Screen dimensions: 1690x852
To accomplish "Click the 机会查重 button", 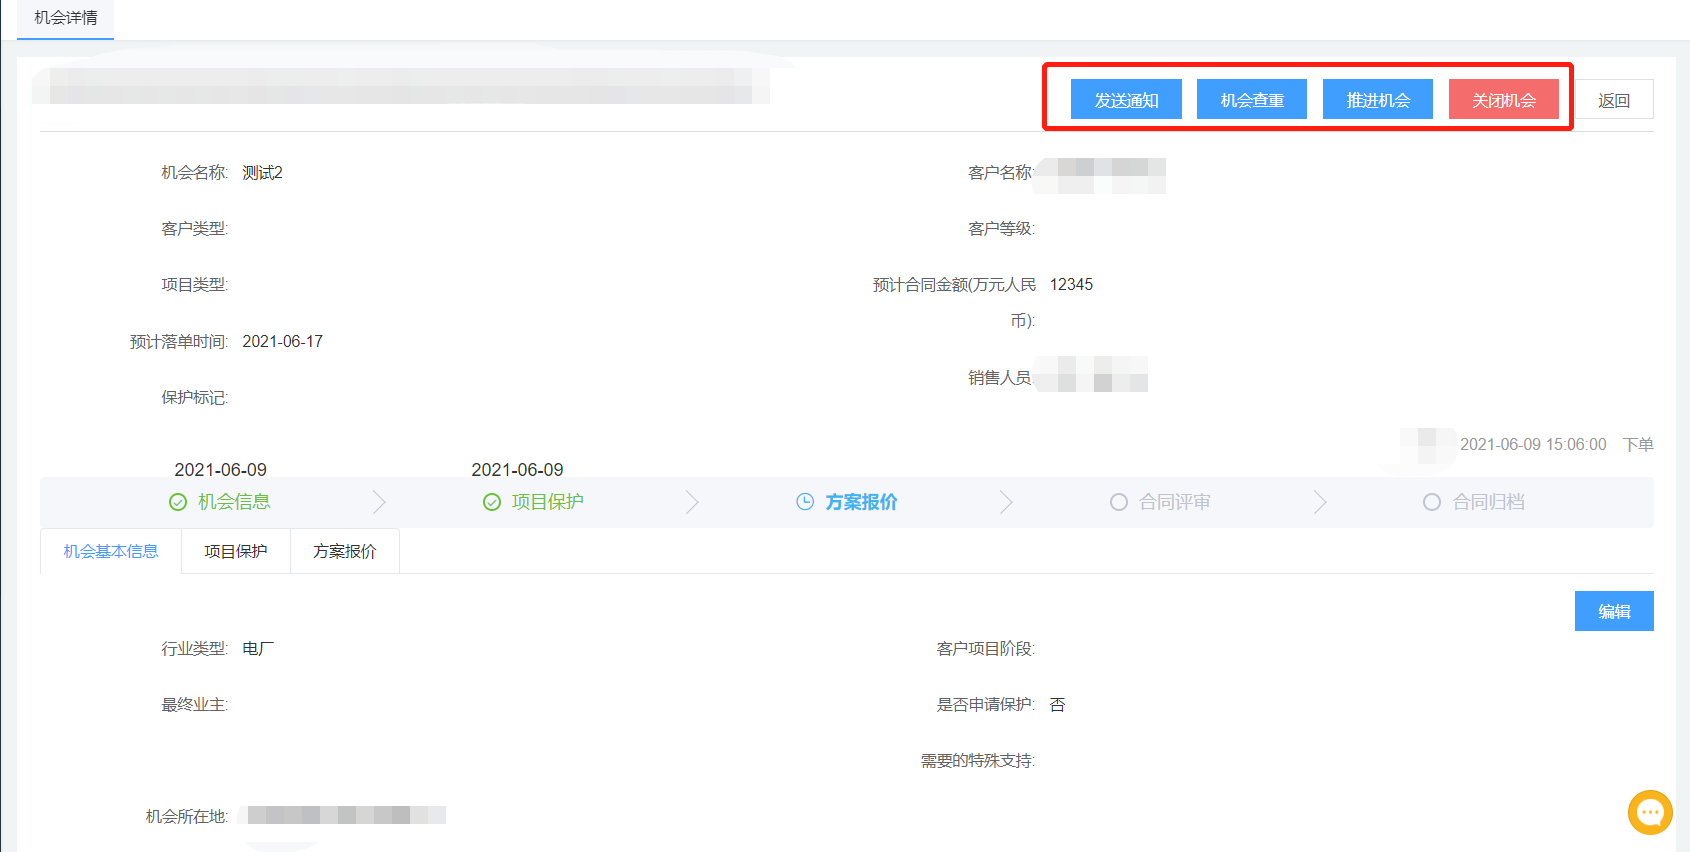I will 1252,100.
